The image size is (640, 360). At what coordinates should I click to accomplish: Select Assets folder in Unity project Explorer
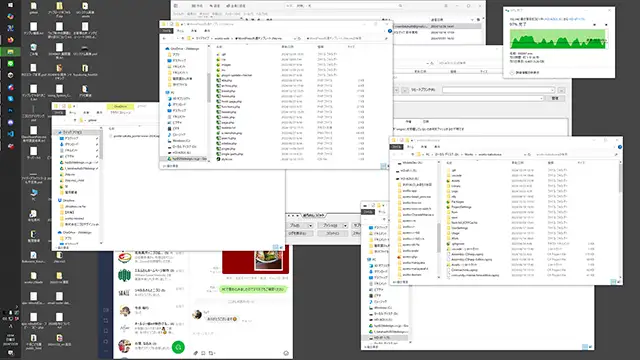pyautogui.click(x=454, y=181)
